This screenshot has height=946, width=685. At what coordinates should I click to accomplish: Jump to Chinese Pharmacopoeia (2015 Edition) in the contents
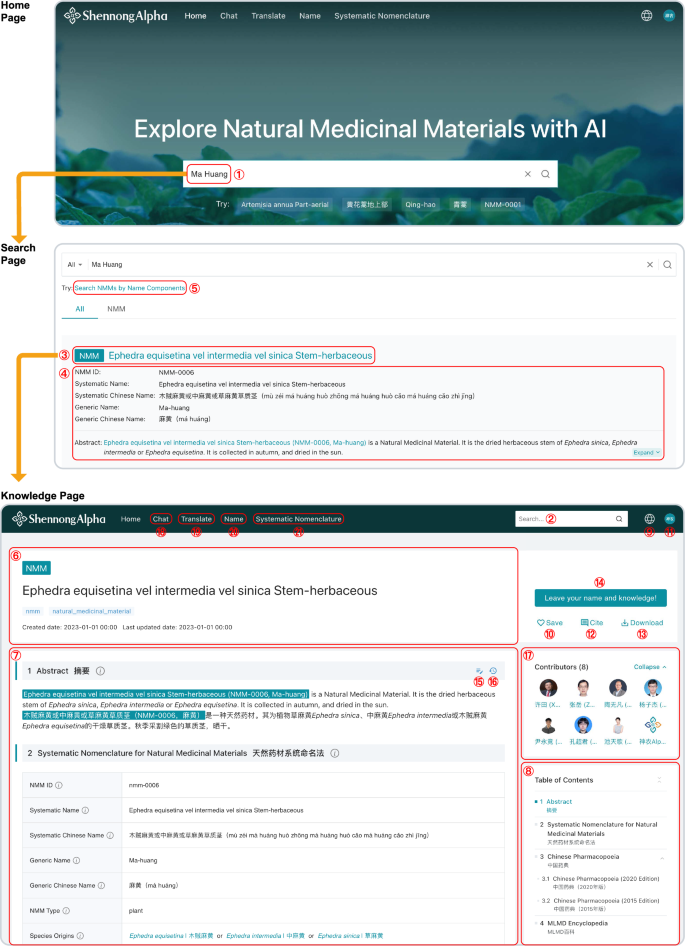(606, 901)
